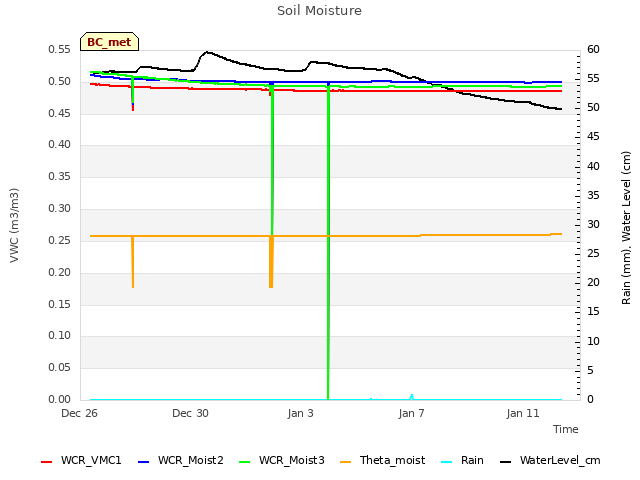Image resolution: width=640 pixels, height=480 pixels.
Task: Click the 60 right axis tick label
Action: 593,49
